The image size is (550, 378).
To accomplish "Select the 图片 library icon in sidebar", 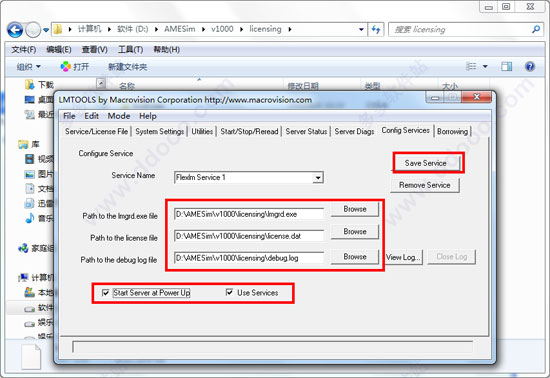I will click(x=29, y=174).
